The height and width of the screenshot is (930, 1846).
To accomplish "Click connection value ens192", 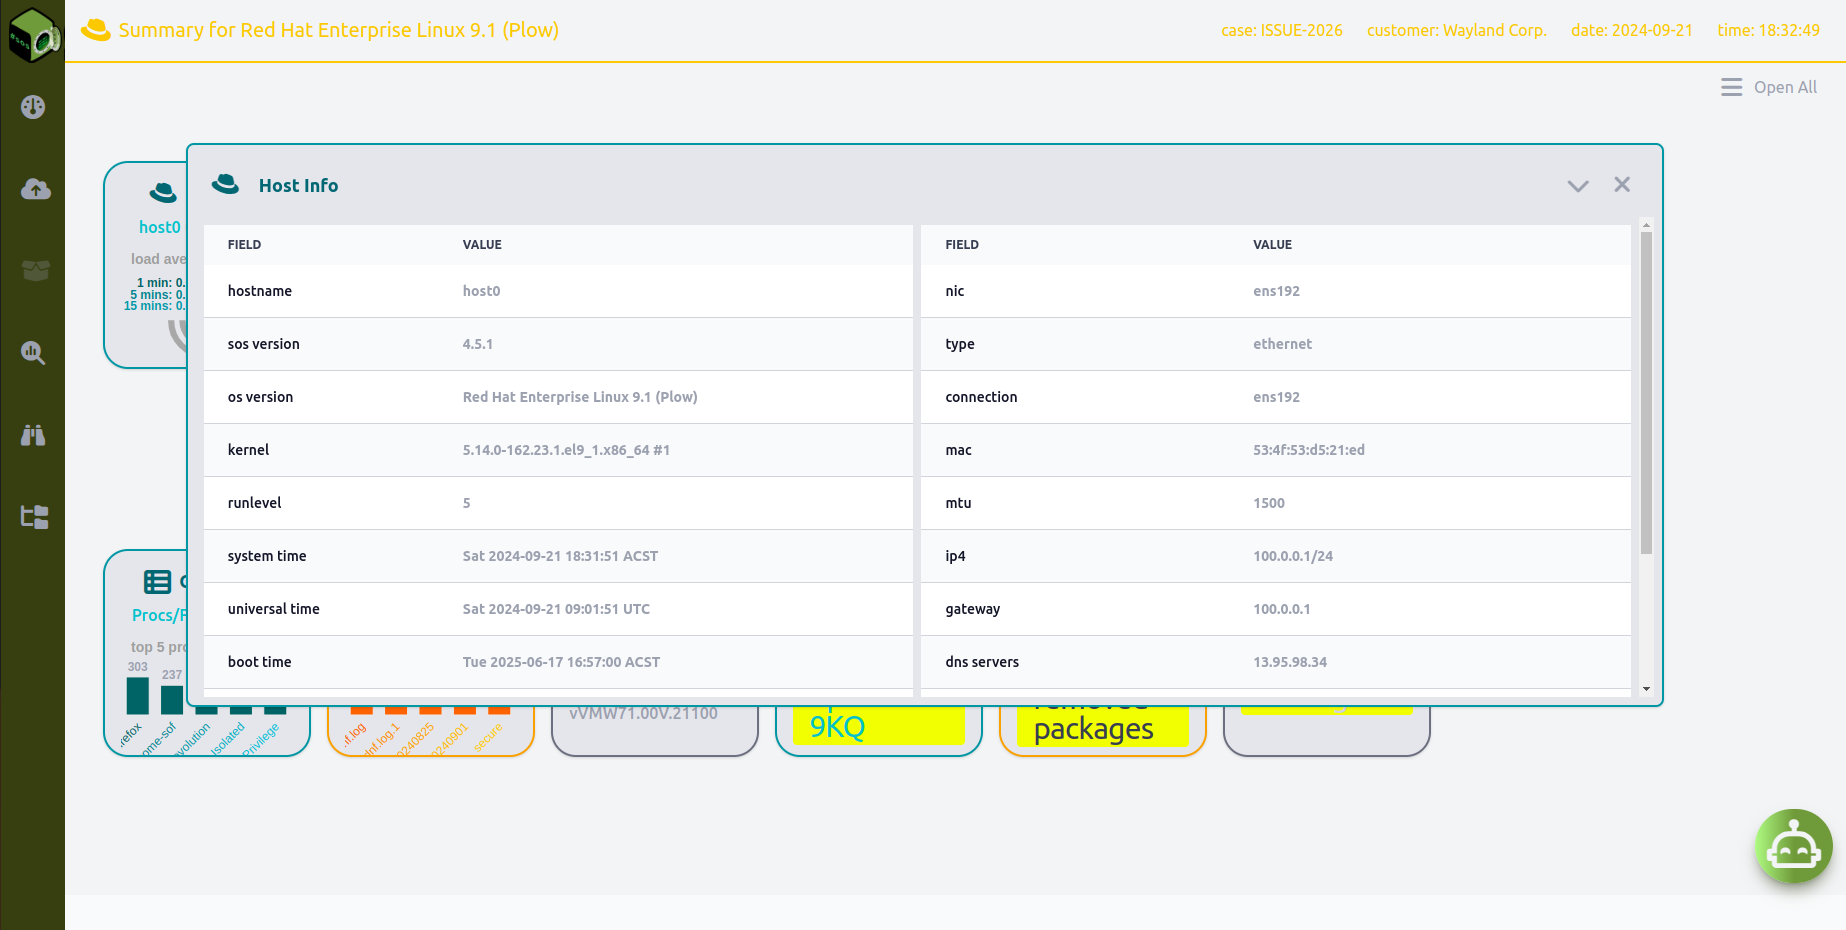I will (1276, 397).
